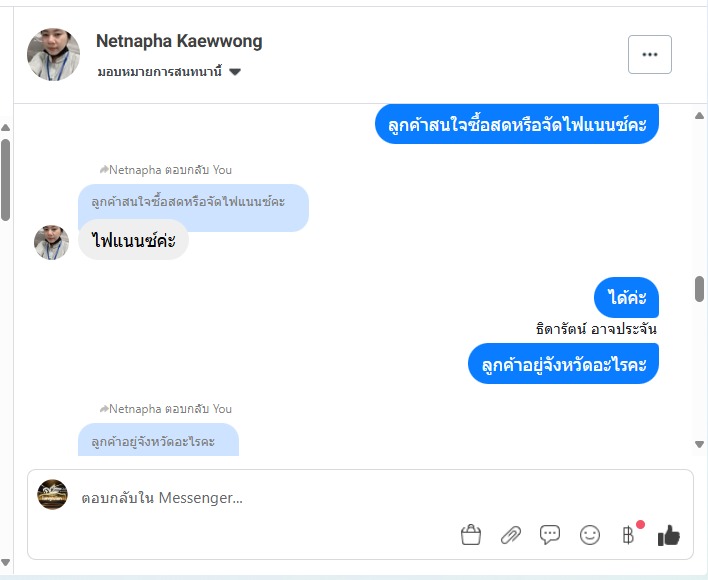Type in the ตอบกลับใน Messenger reply field
This screenshot has height=580, width=708.
(x=300, y=498)
